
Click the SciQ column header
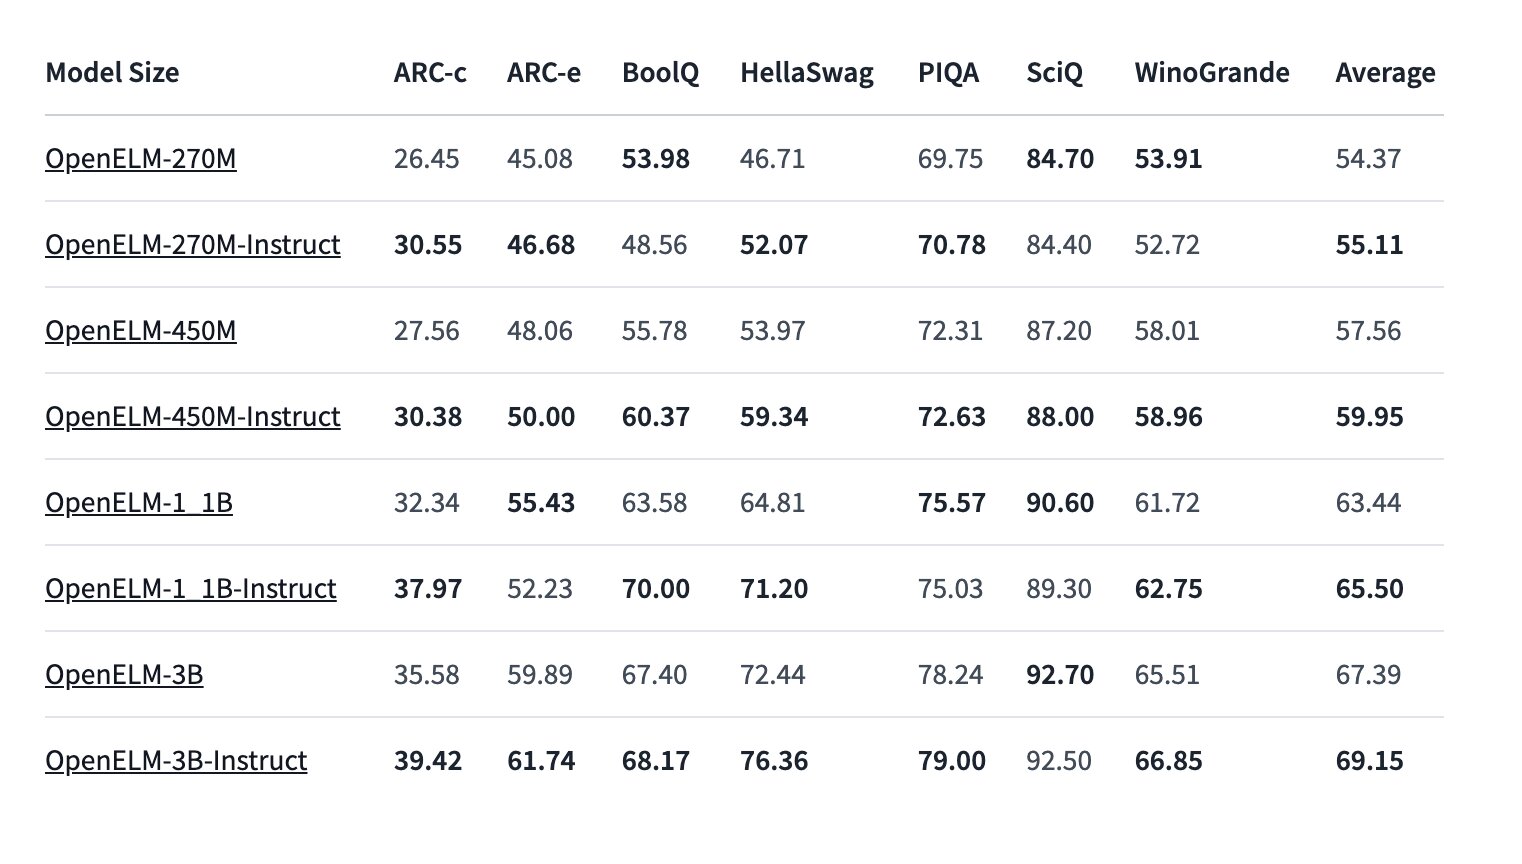click(x=1054, y=73)
